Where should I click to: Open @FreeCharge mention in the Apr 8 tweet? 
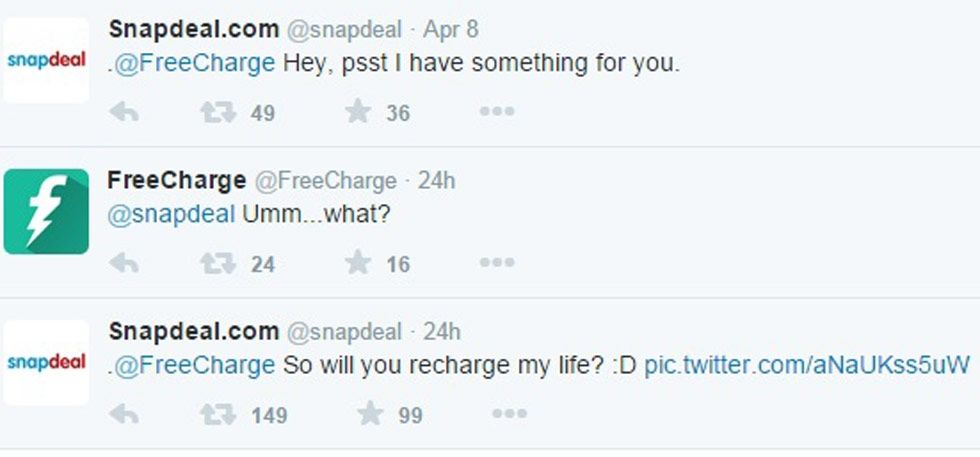click(194, 63)
